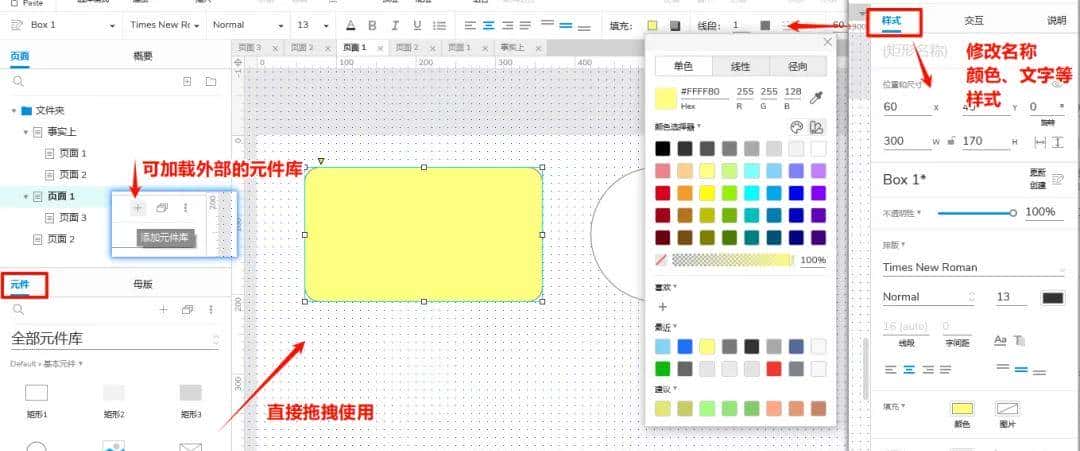Open the text shadow icon
The image size is (1080, 451).
[x=1019, y=340]
